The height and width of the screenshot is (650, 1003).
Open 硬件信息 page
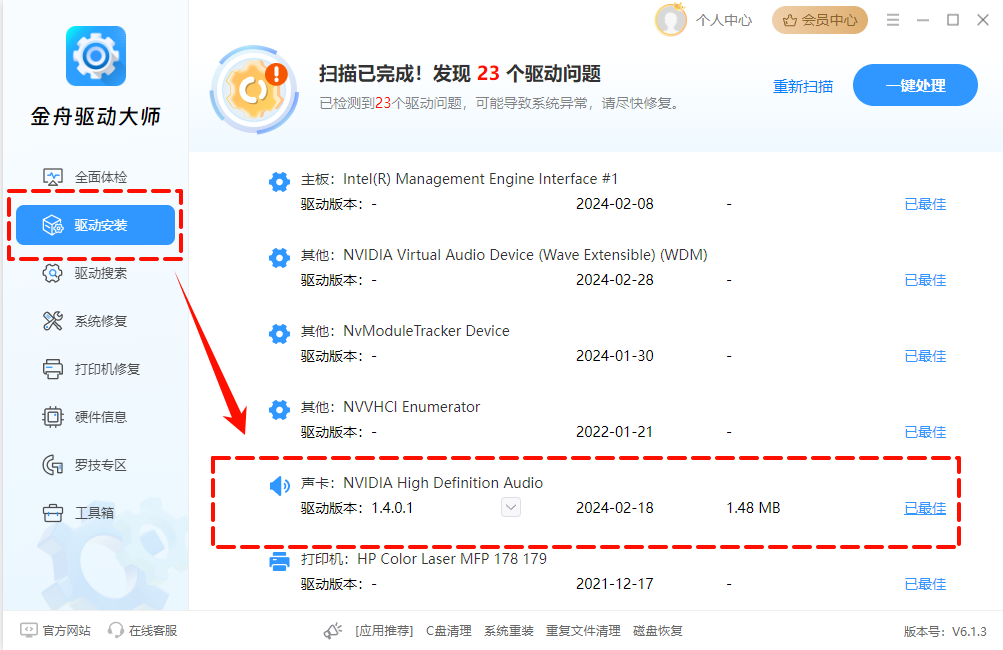[x=95, y=417]
